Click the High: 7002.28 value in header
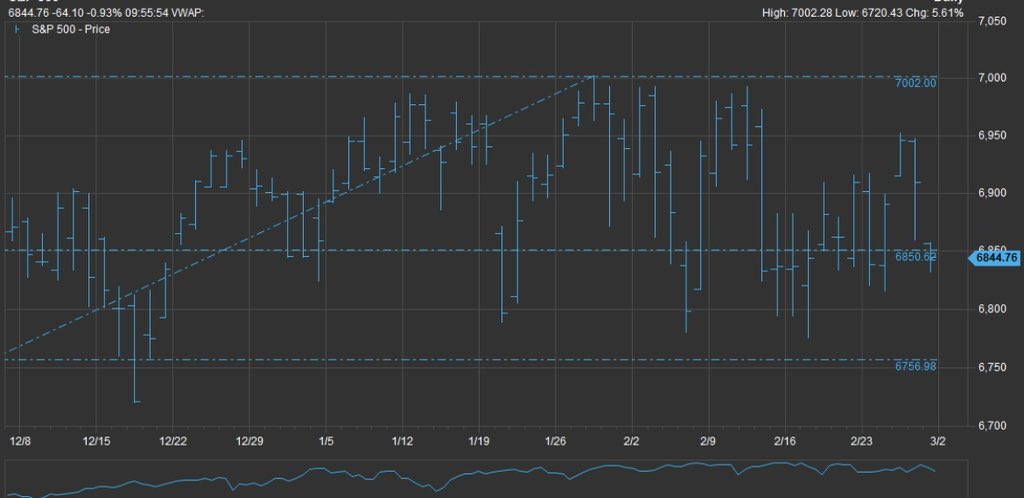Screen dimensions: 1024x498 point(797,12)
